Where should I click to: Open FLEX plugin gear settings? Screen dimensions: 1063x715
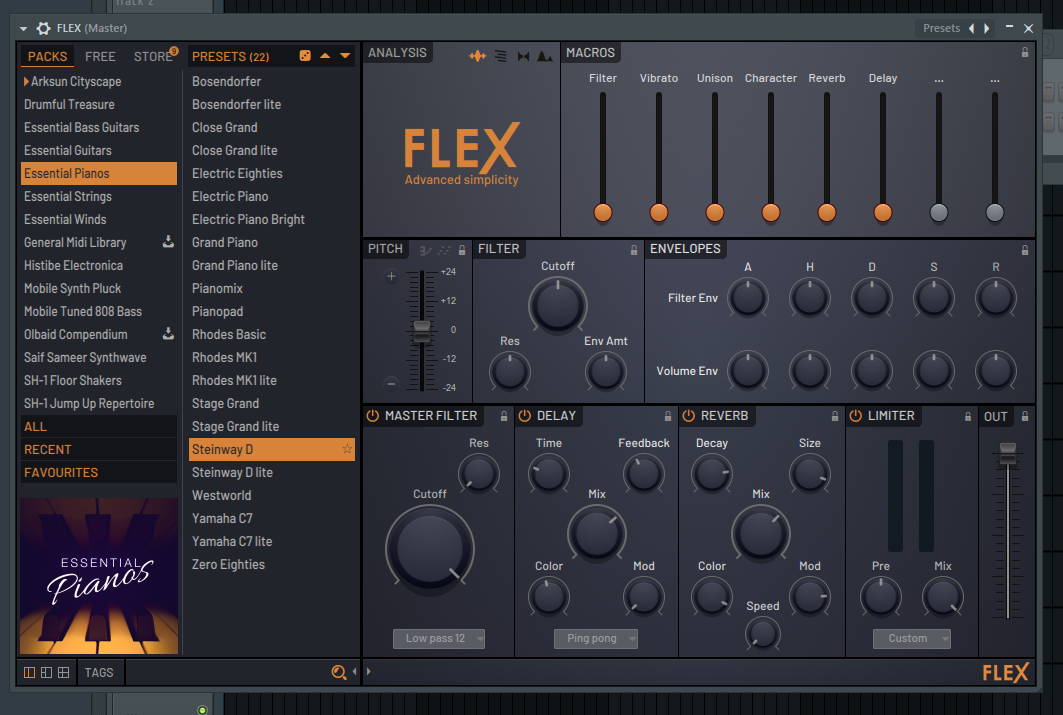[x=43, y=28]
